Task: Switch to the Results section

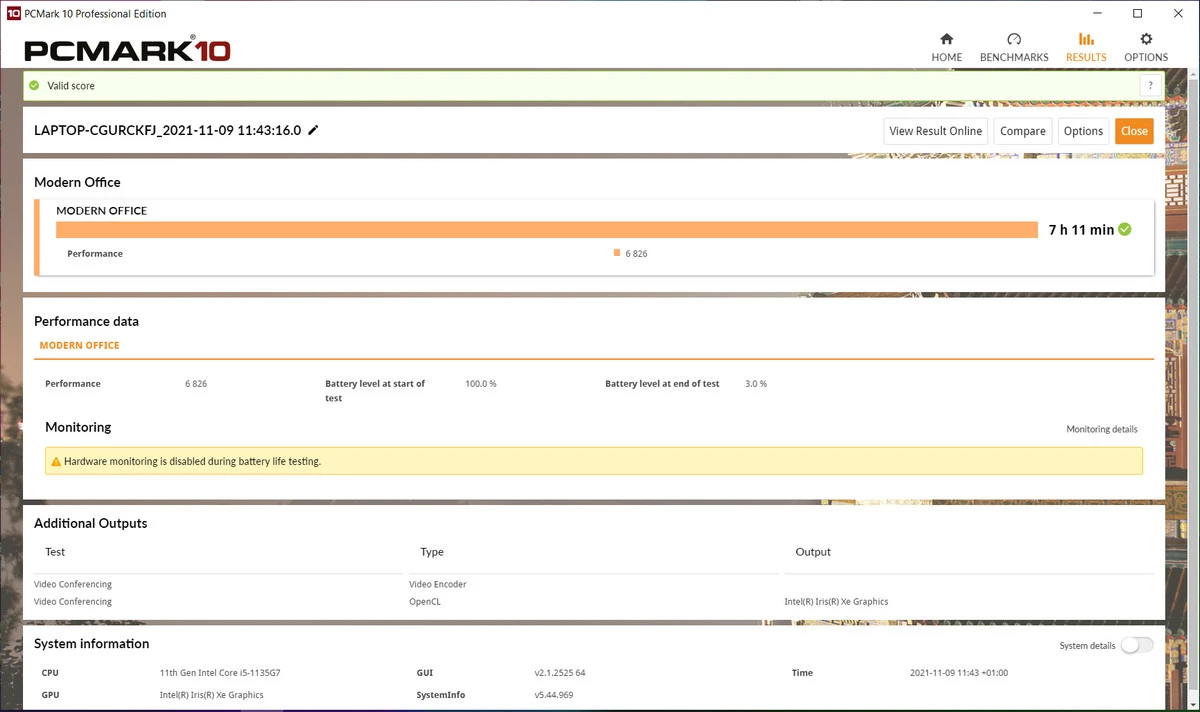Action: 1086,47
